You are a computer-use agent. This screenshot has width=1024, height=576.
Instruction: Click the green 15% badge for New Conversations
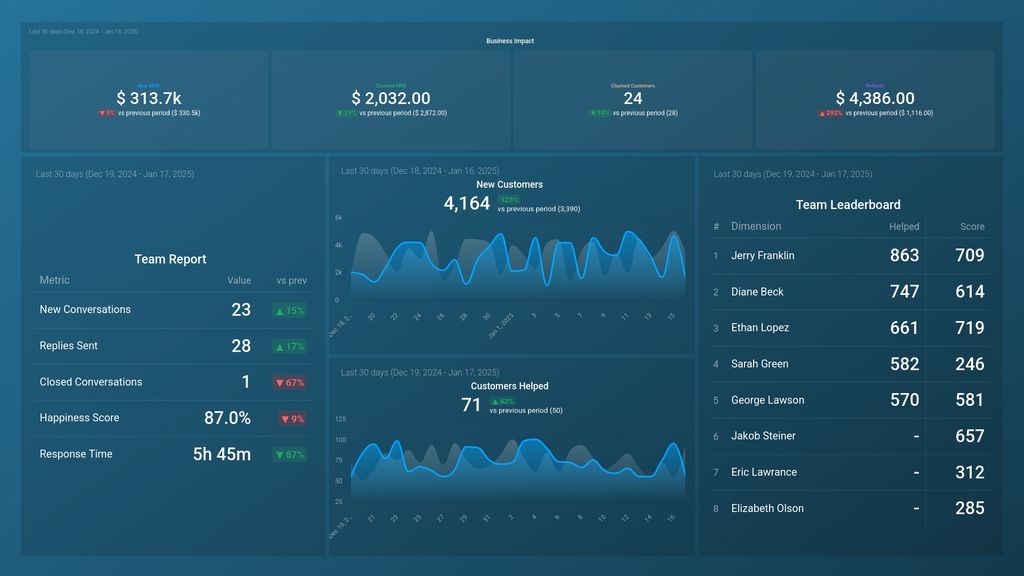[289, 311]
